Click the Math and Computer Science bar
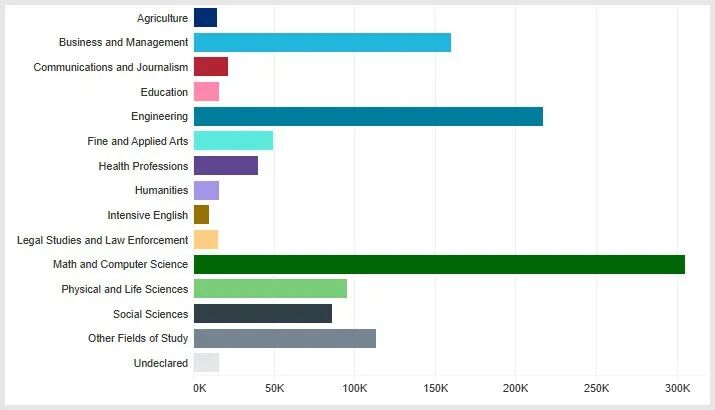Viewport: 715px width, 410px height. (439, 265)
